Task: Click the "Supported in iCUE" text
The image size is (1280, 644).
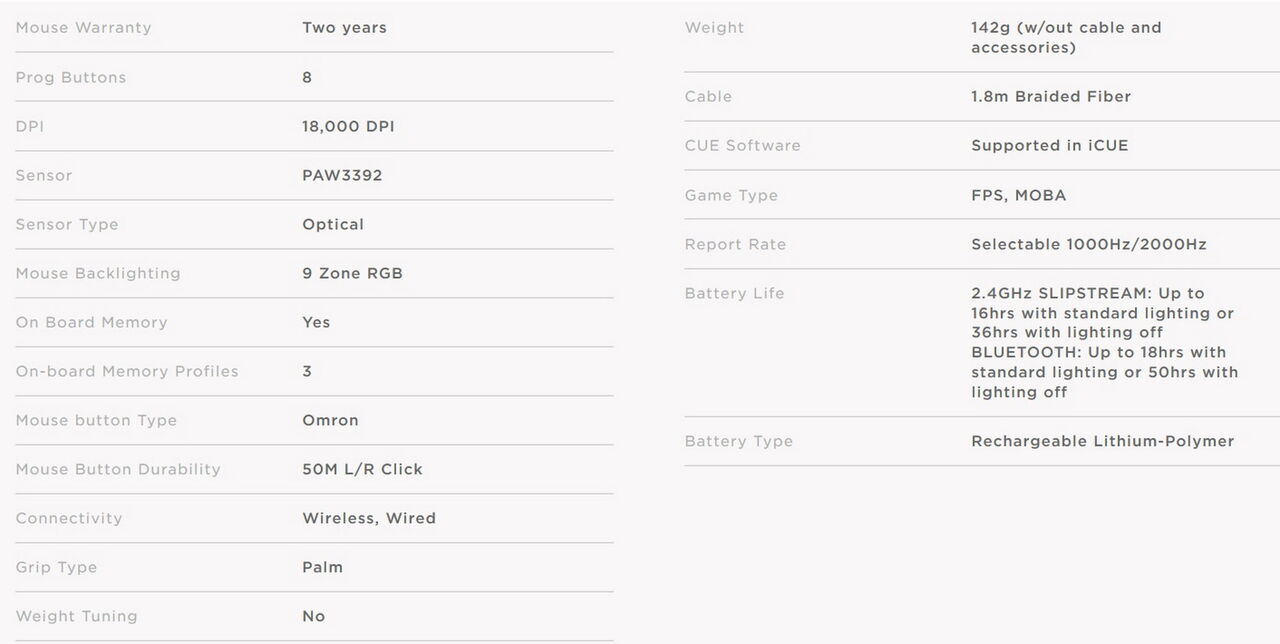Action: point(1049,145)
